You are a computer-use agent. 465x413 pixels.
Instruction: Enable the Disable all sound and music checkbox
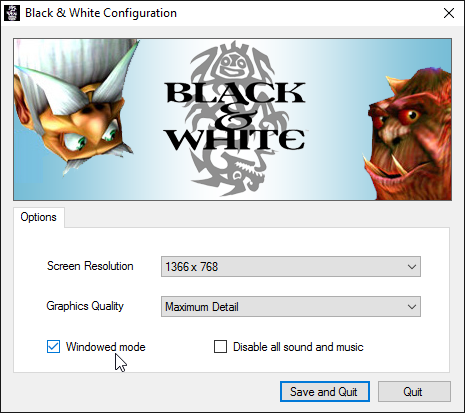[220, 347]
